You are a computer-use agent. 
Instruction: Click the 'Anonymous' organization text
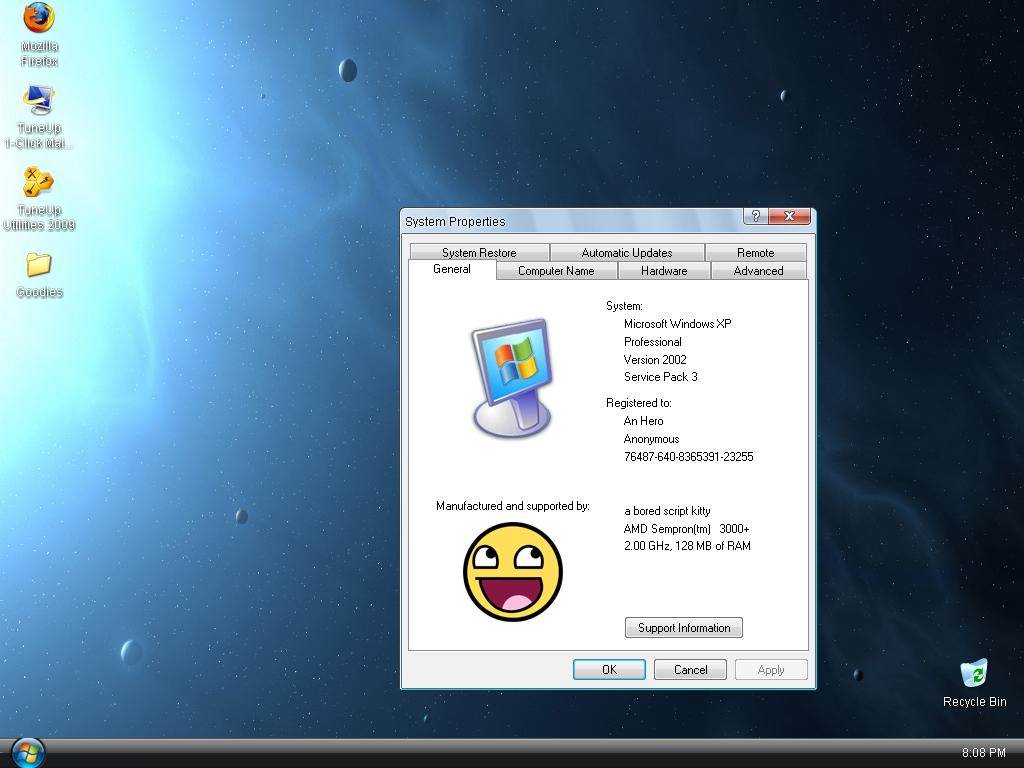tap(651, 439)
